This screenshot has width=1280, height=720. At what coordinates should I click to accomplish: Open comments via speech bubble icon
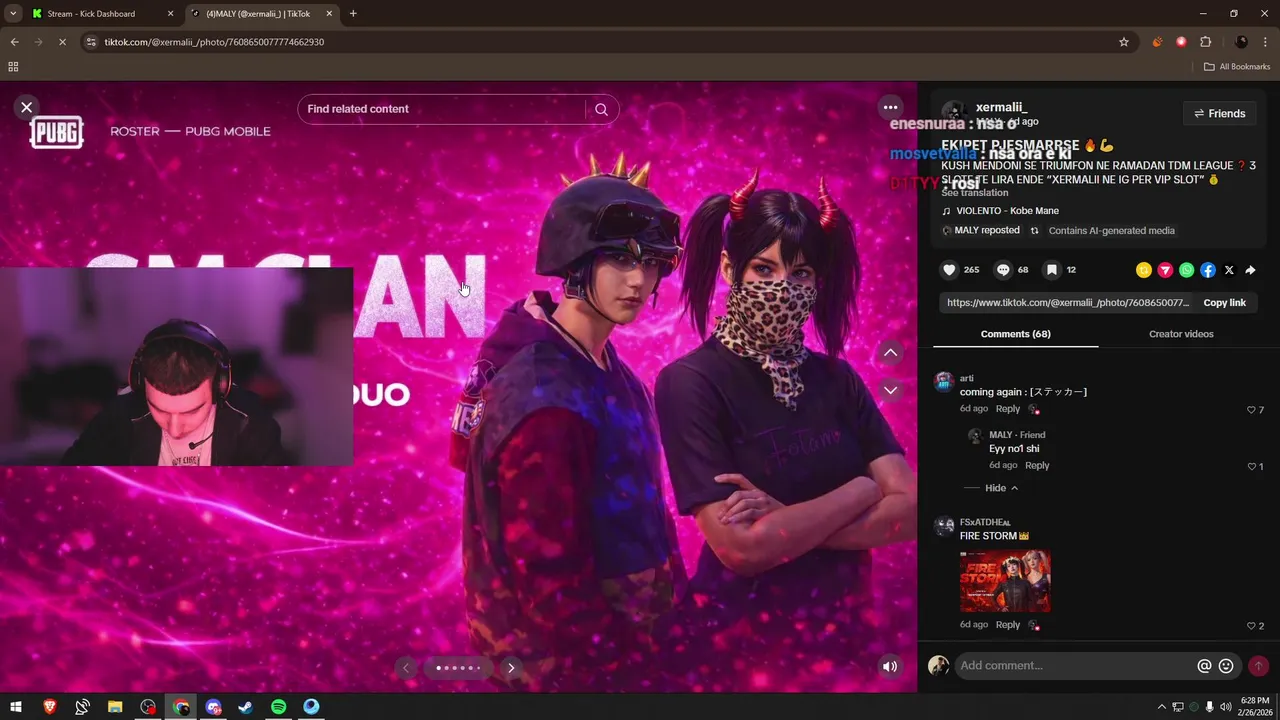point(1003,270)
